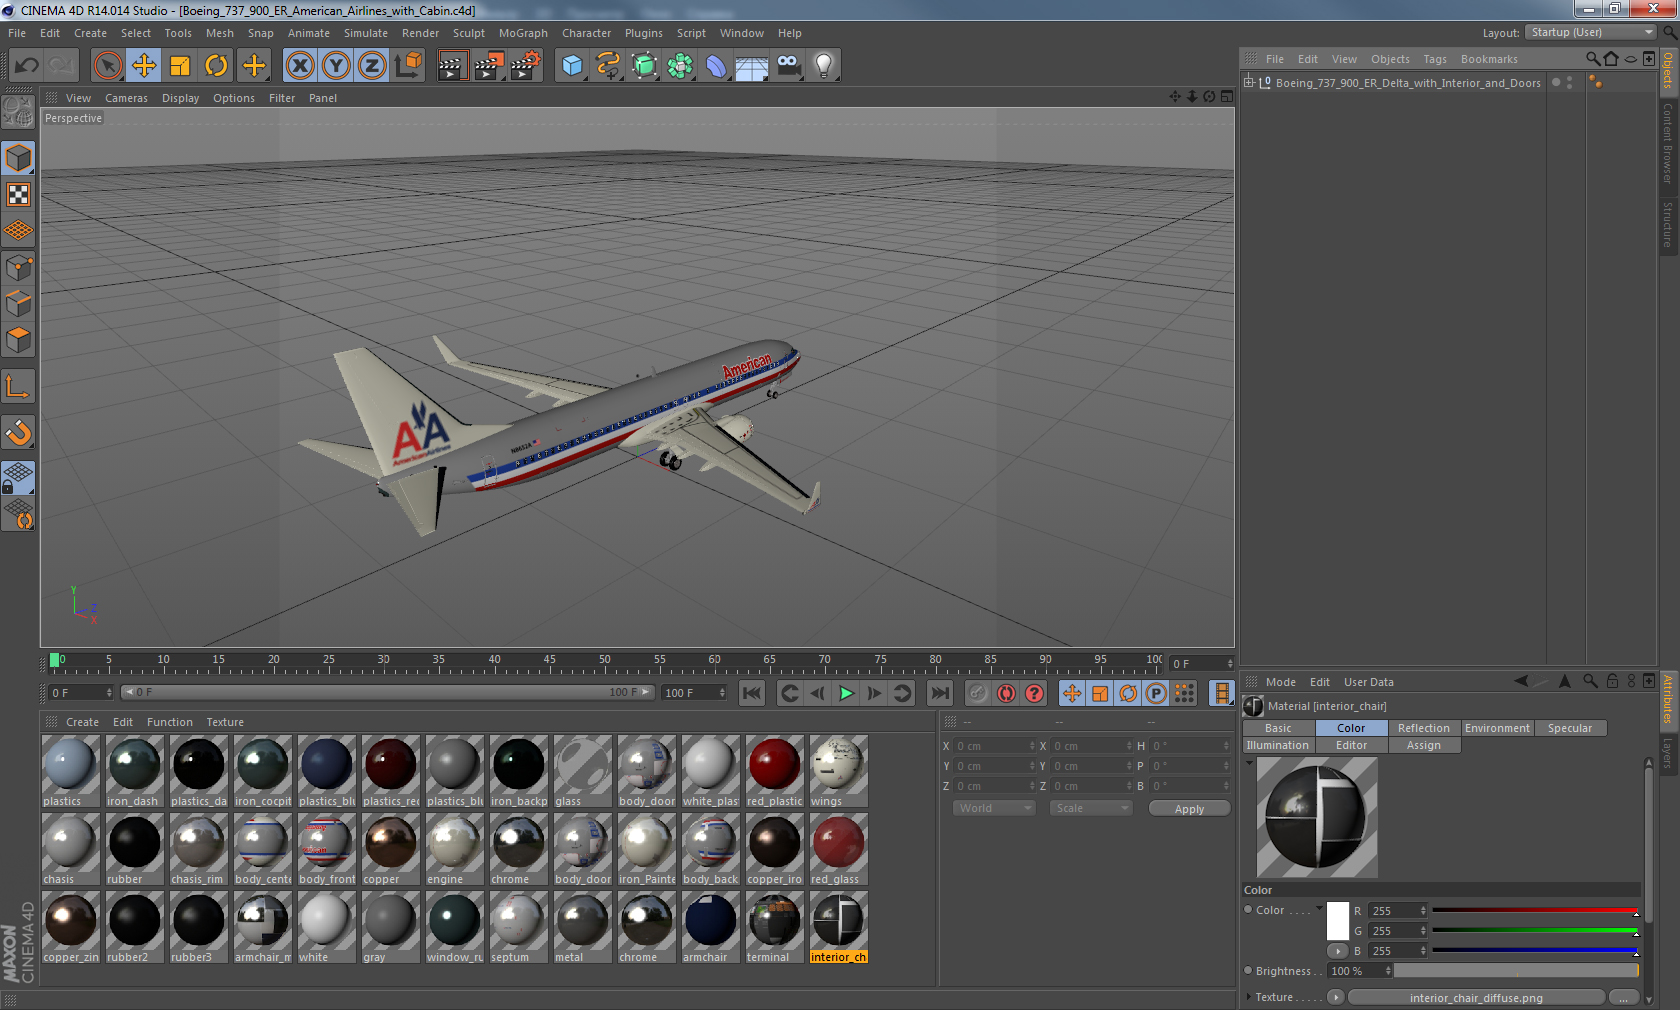Screen dimensions: 1680x1010
Task: Switch to the Illumination material tab
Action: (1277, 745)
